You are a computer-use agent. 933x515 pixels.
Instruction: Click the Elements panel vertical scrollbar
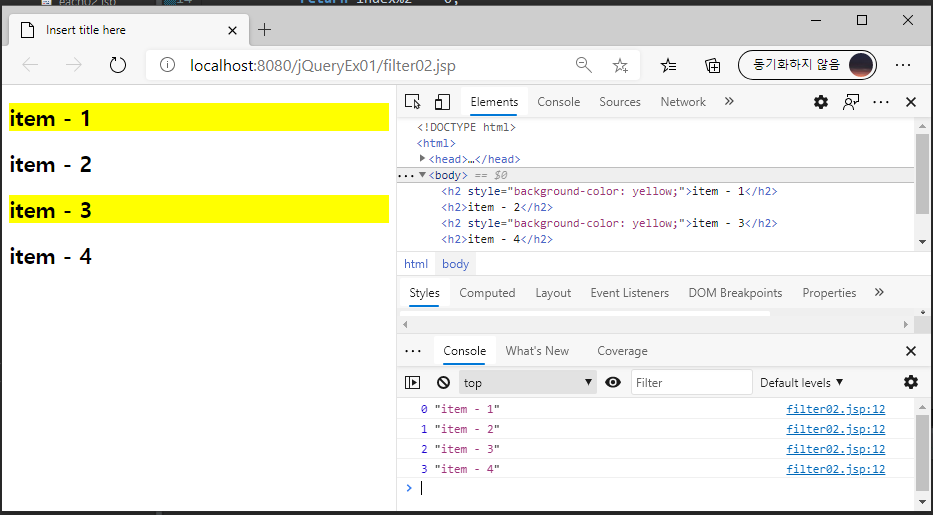(922, 174)
